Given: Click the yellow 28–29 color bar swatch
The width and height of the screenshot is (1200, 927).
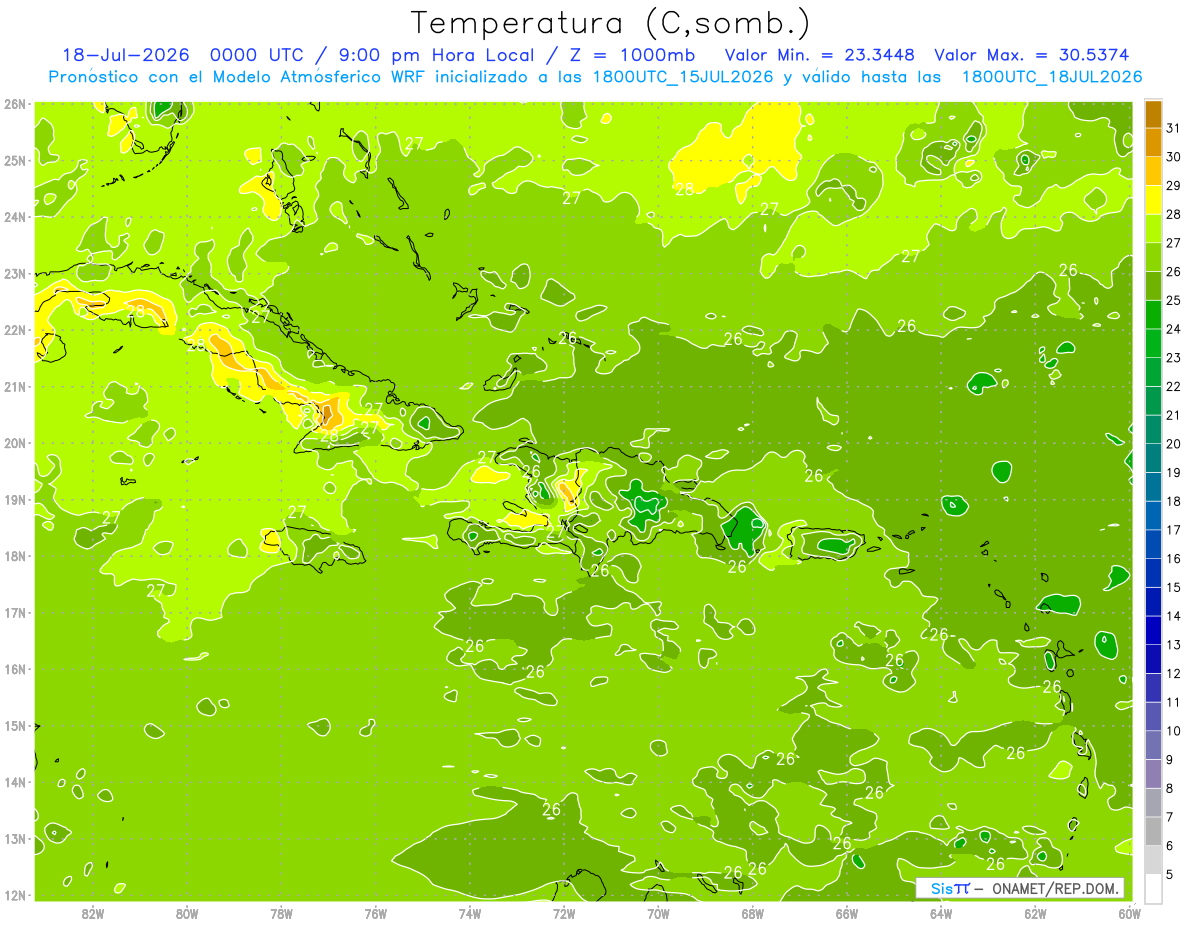Looking at the screenshot, I should click(1153, 199).
